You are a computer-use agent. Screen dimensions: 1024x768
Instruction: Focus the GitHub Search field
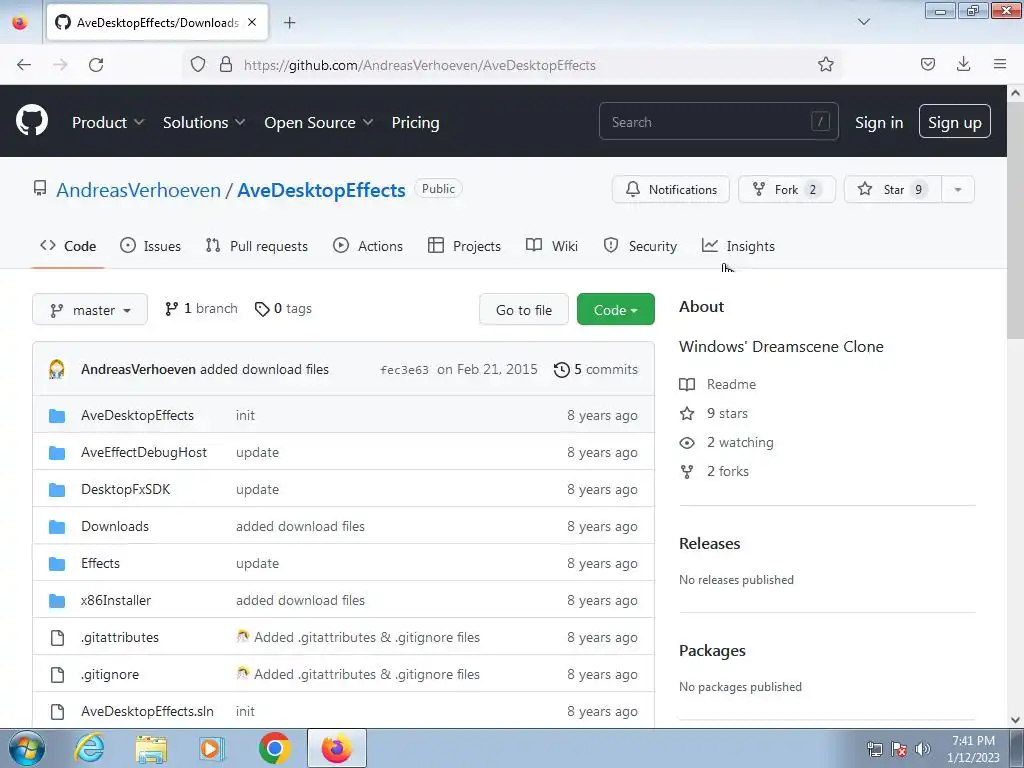click(x=718, y=121)
